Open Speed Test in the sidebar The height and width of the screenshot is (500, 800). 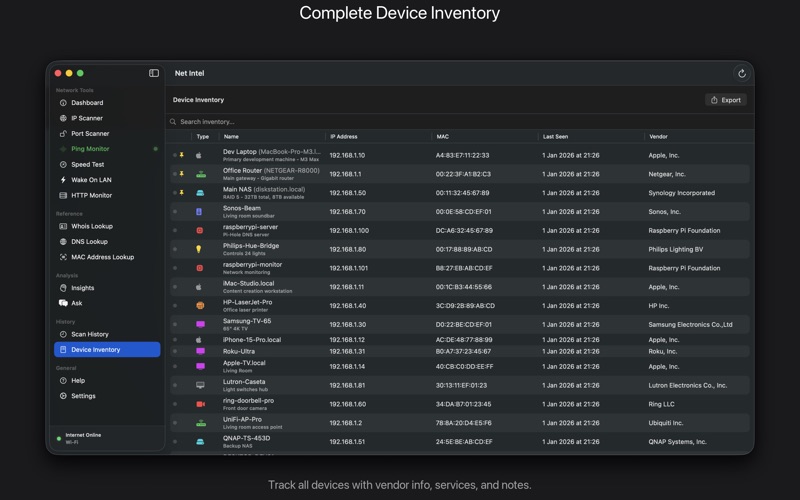click(107, 164)
